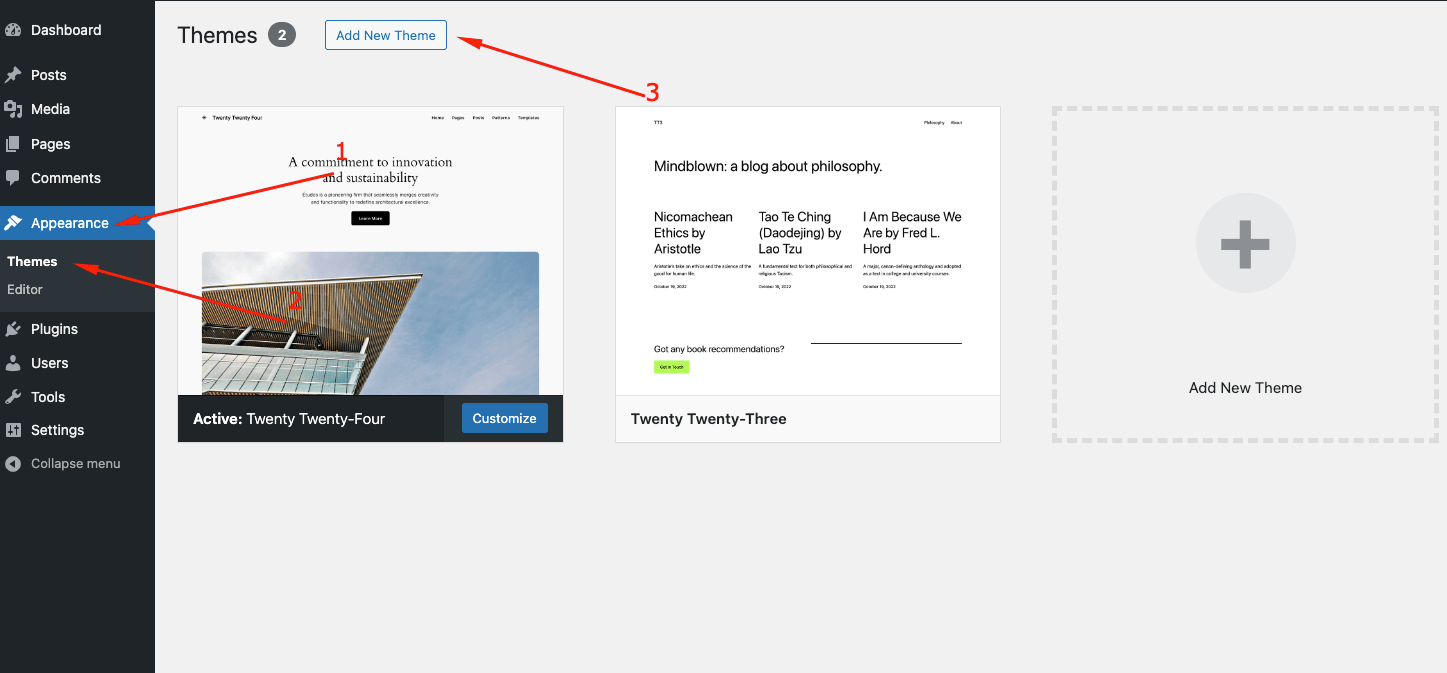Click the Settings sliders icon
This screenshot has height=673, width=1447.
coord(13,430)
